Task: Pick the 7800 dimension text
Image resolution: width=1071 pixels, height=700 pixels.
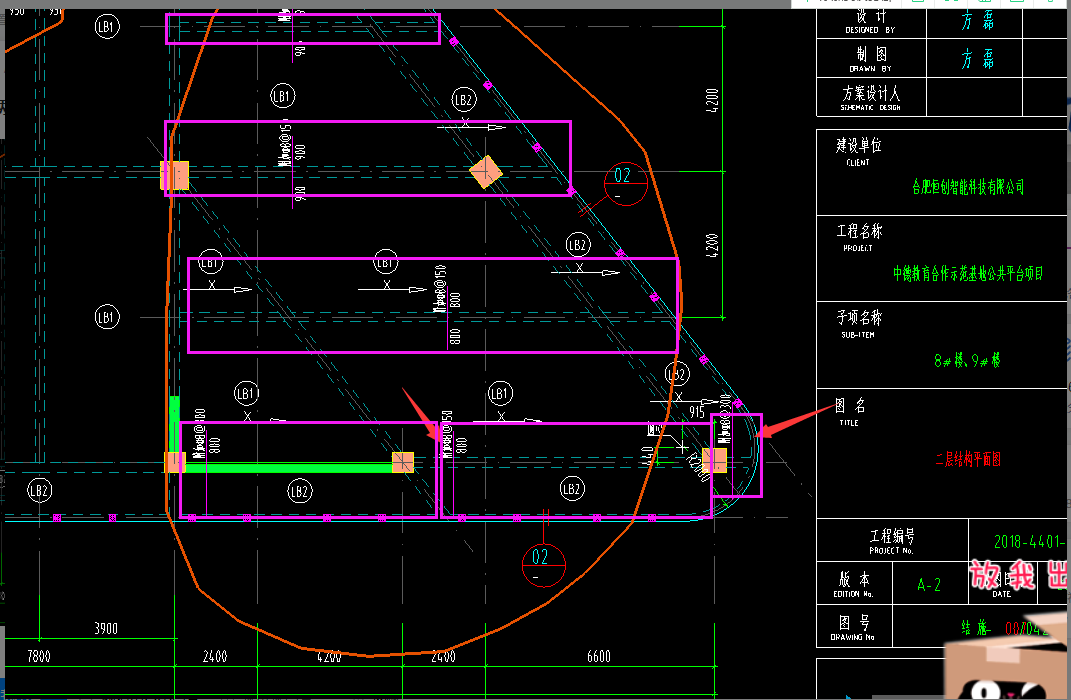Action: (x=39, y=656)
